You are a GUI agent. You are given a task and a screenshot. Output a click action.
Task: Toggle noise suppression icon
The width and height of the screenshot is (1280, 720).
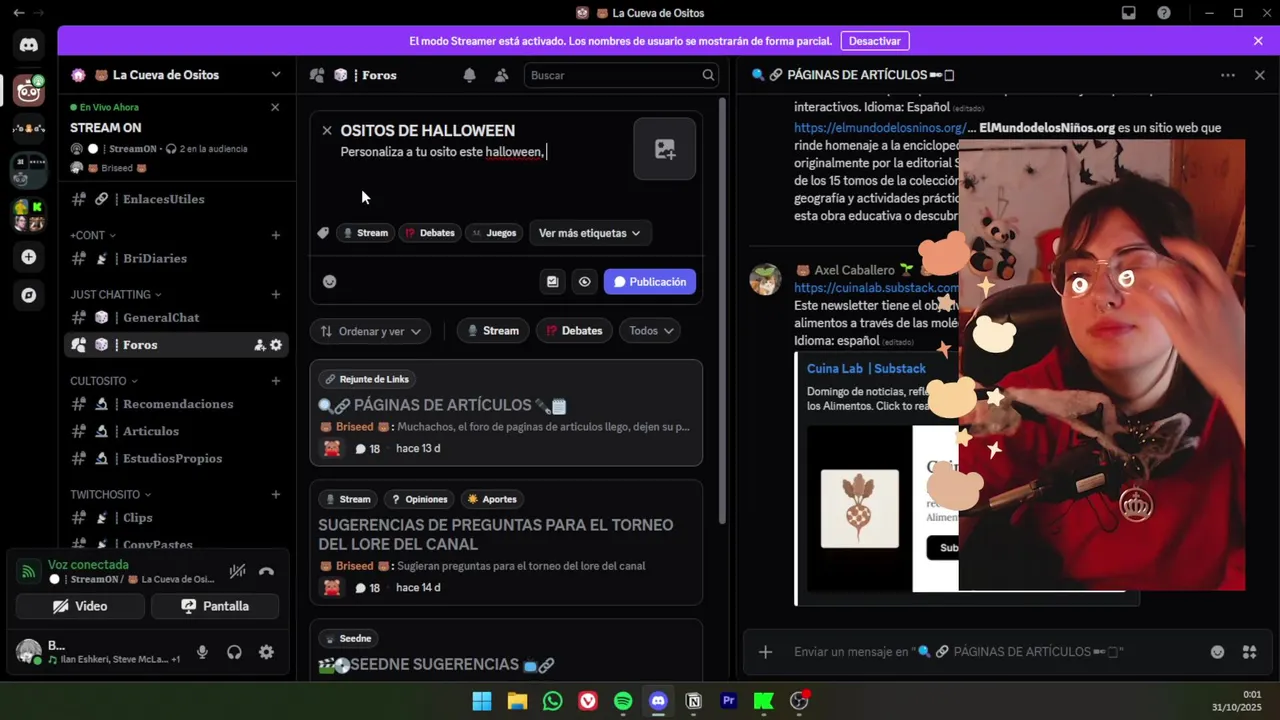pyautogui.click(x=237, y=572)
